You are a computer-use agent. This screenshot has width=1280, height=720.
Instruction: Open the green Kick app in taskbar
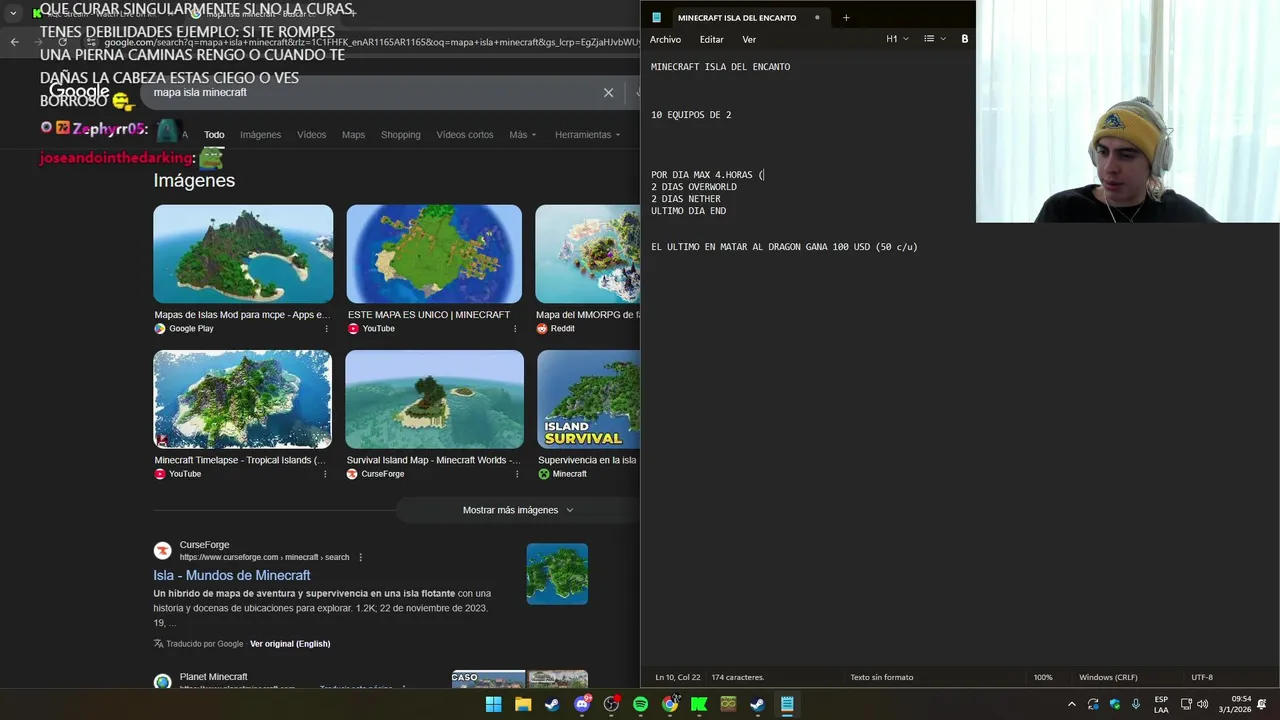pos(699,704)
